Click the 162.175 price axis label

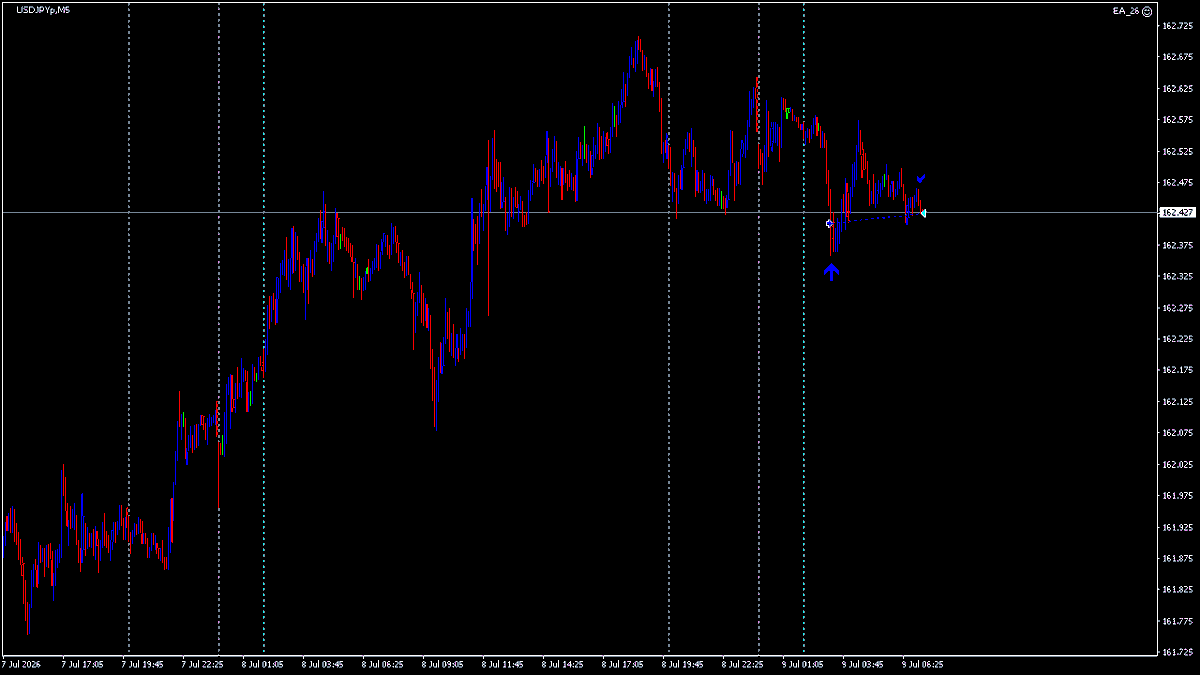[1177, 370]
